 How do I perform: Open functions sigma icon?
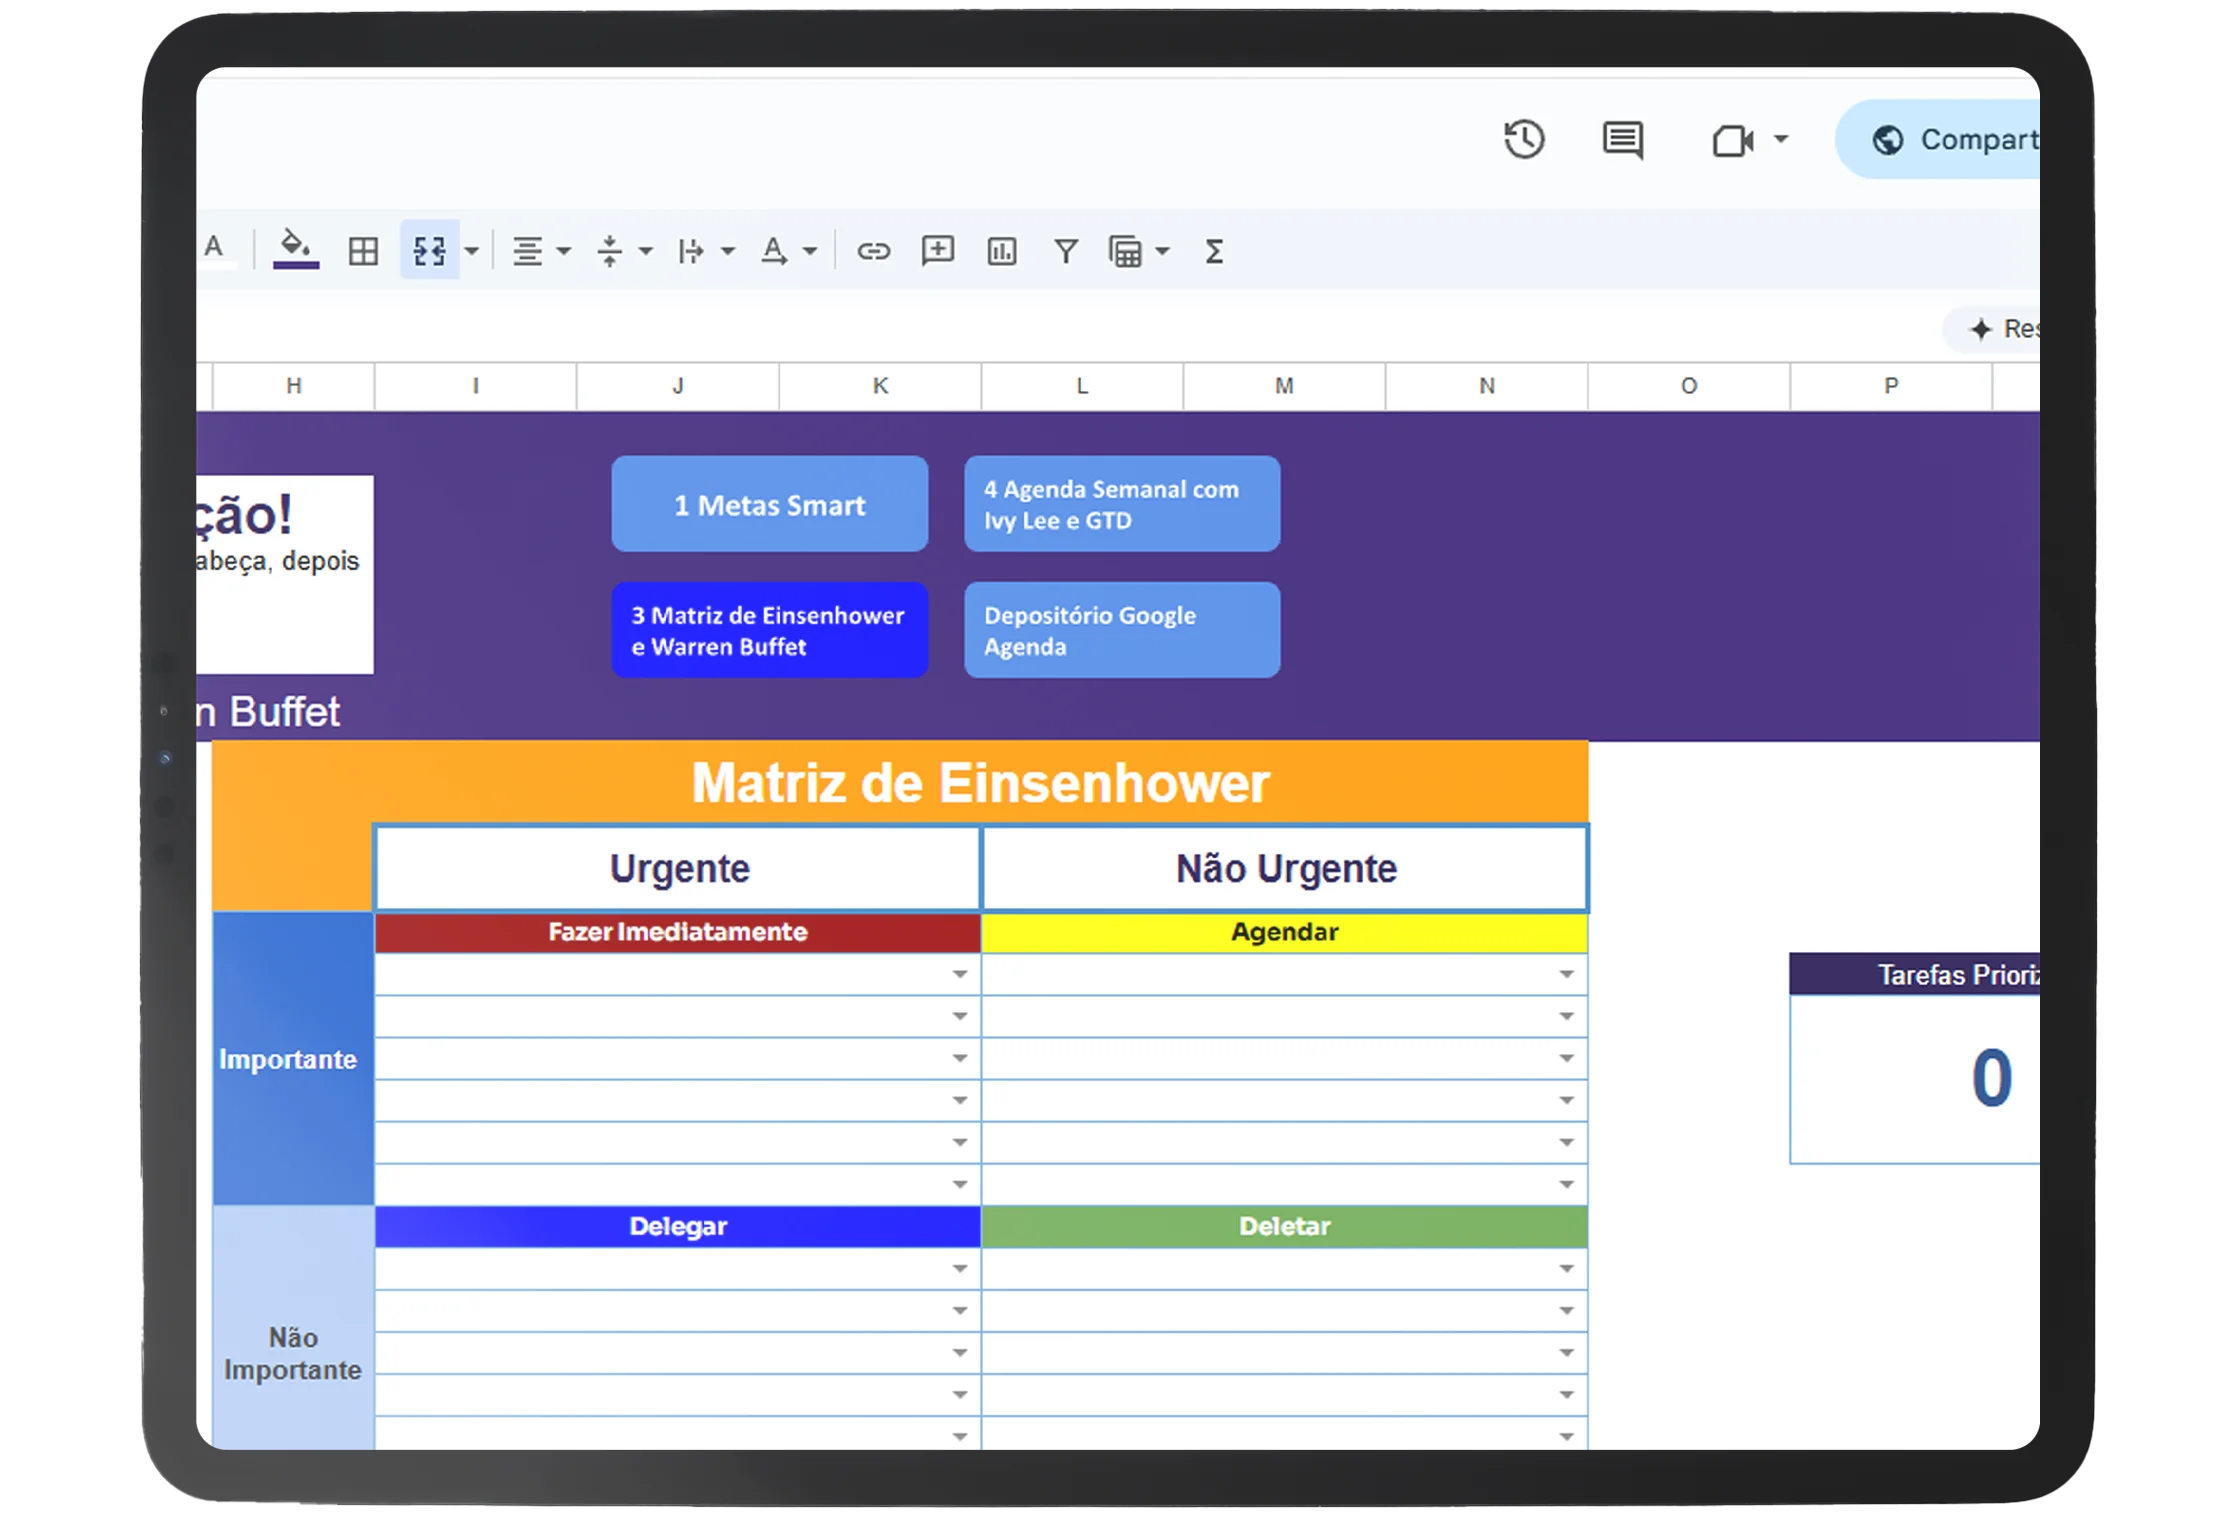[1213, 251]
